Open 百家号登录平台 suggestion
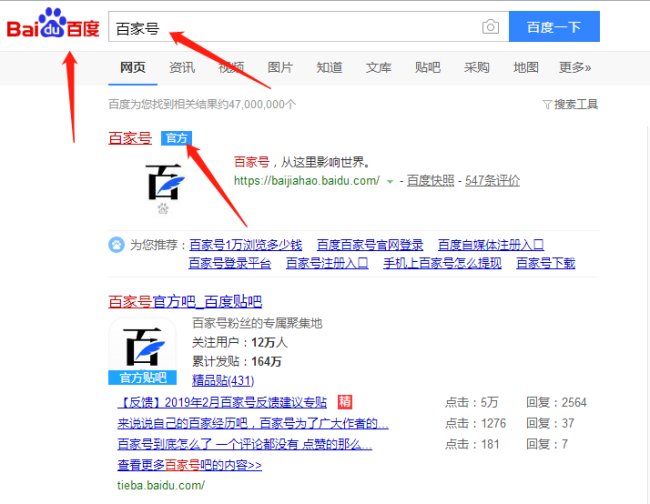The image size is (650, 504). tap(230, 263)
